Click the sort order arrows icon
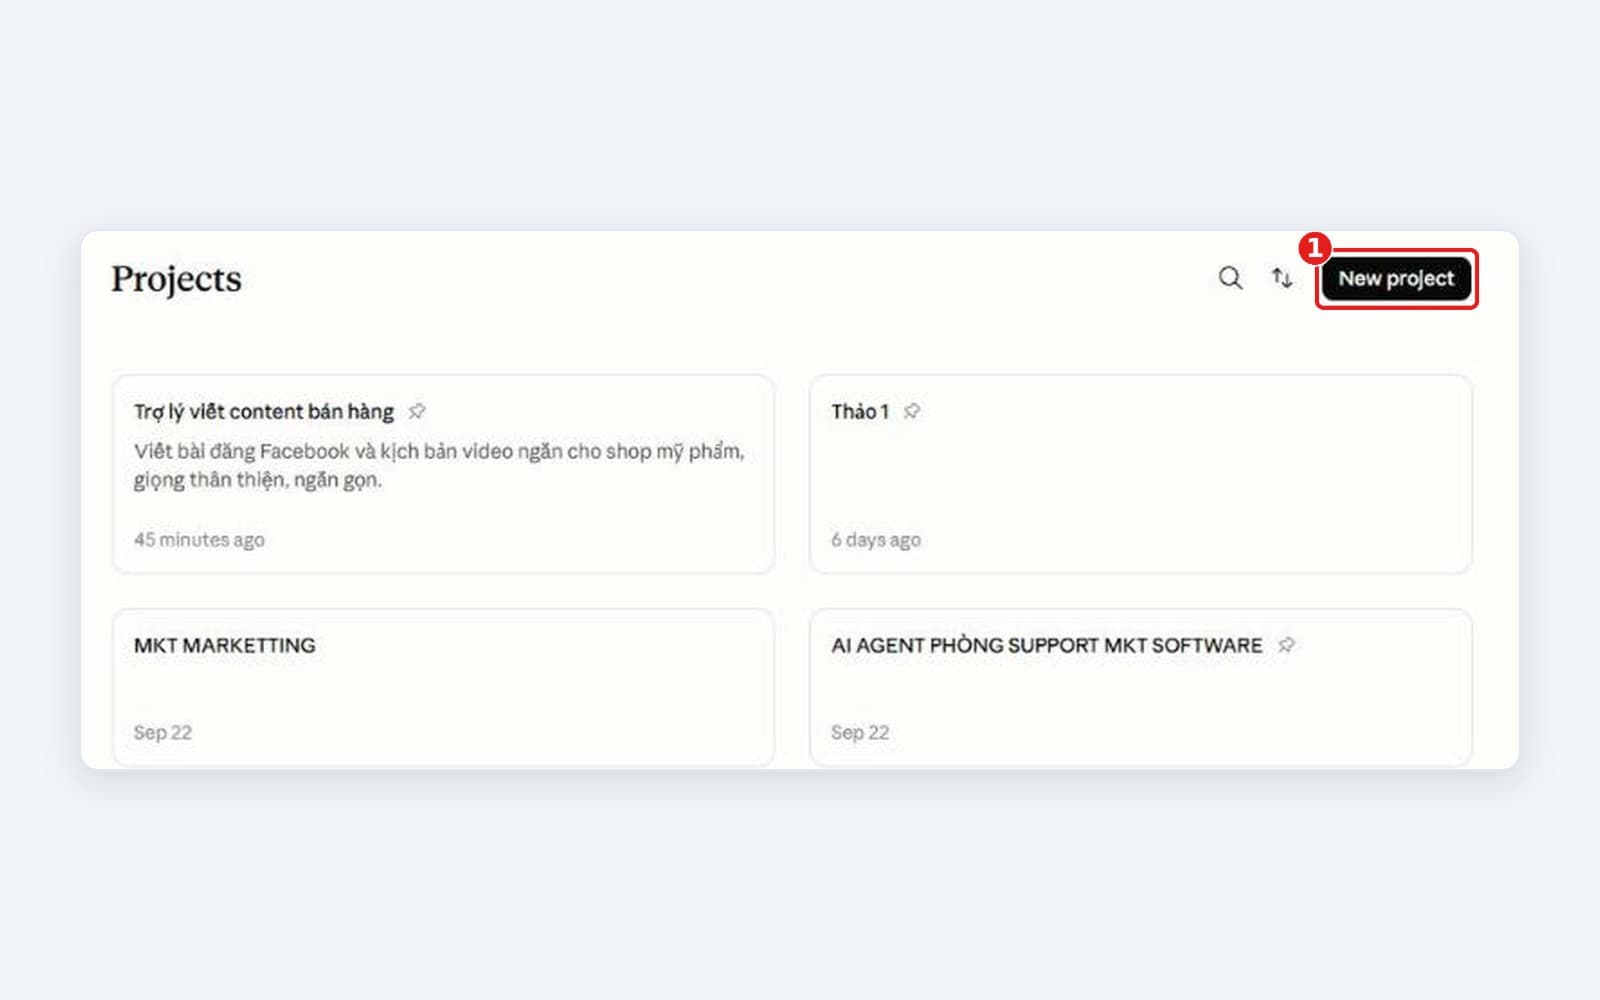The width and height of the screenshot is (1600, 1000). pos(1282,278)
